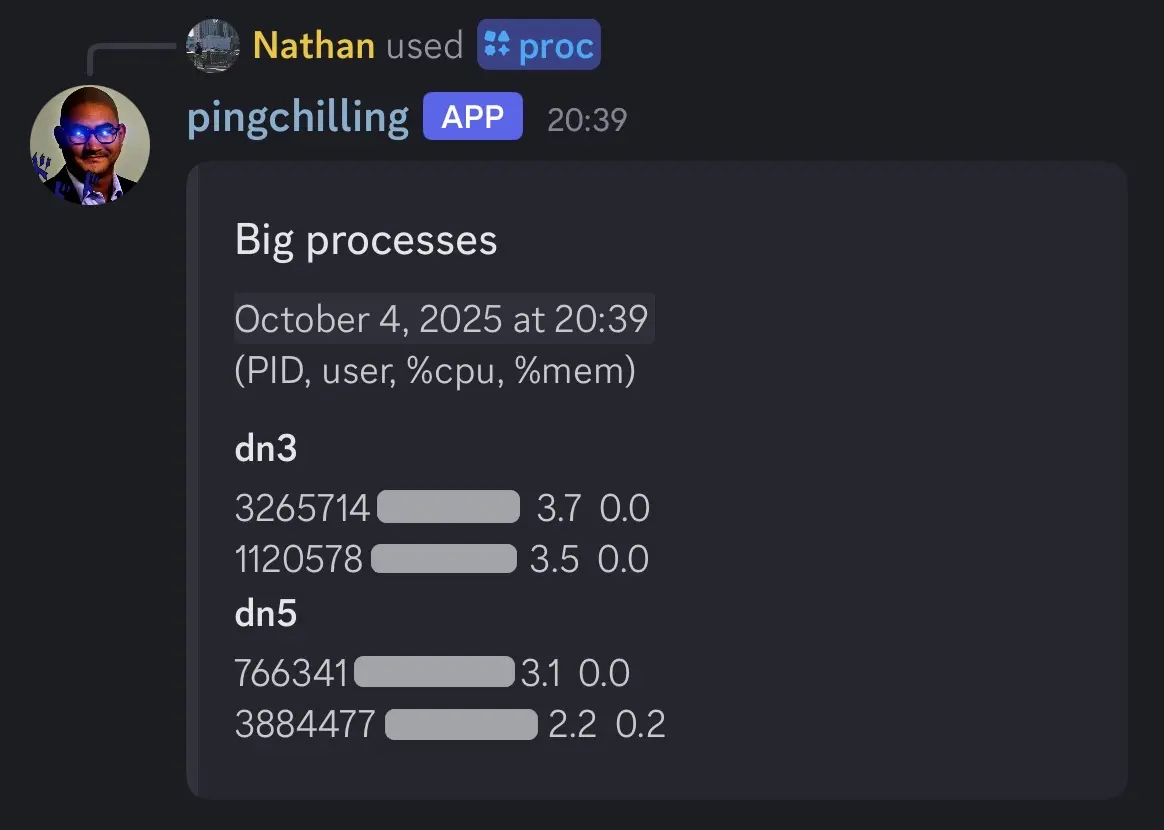Click the dn5 node heading

[x=266, y=613]
